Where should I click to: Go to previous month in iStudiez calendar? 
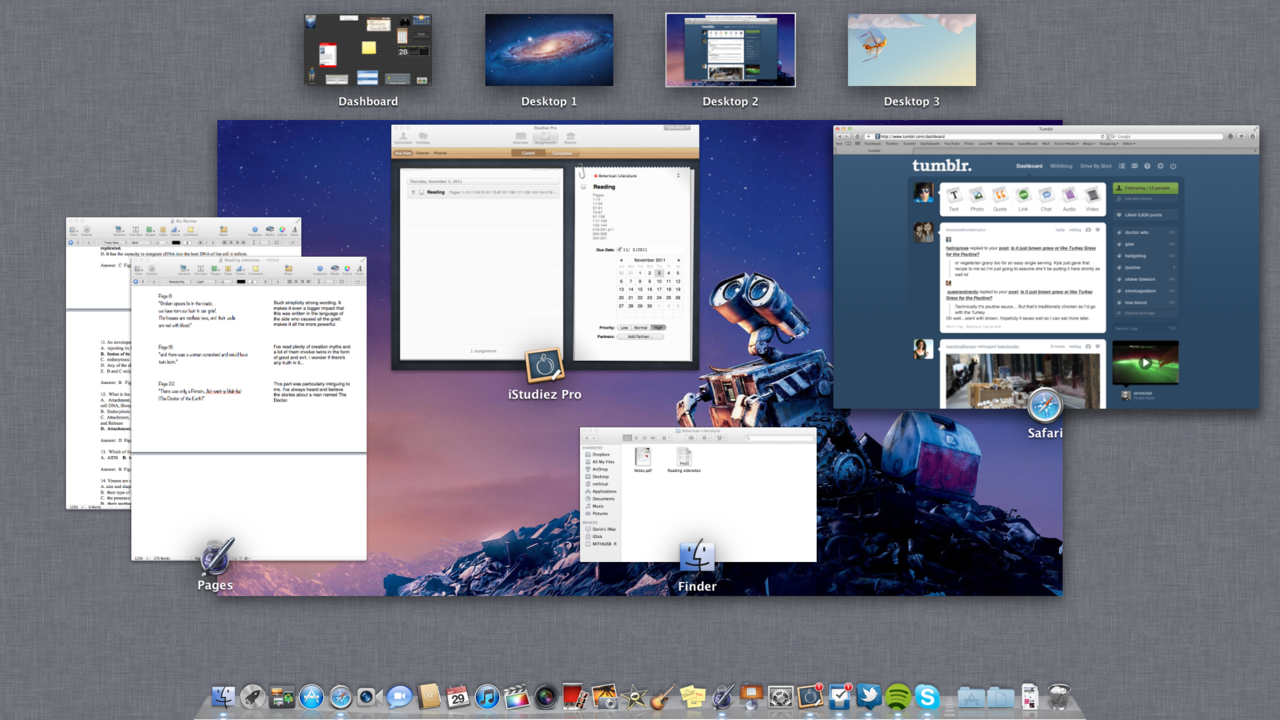pyautogui.click(x=621, y=260)
